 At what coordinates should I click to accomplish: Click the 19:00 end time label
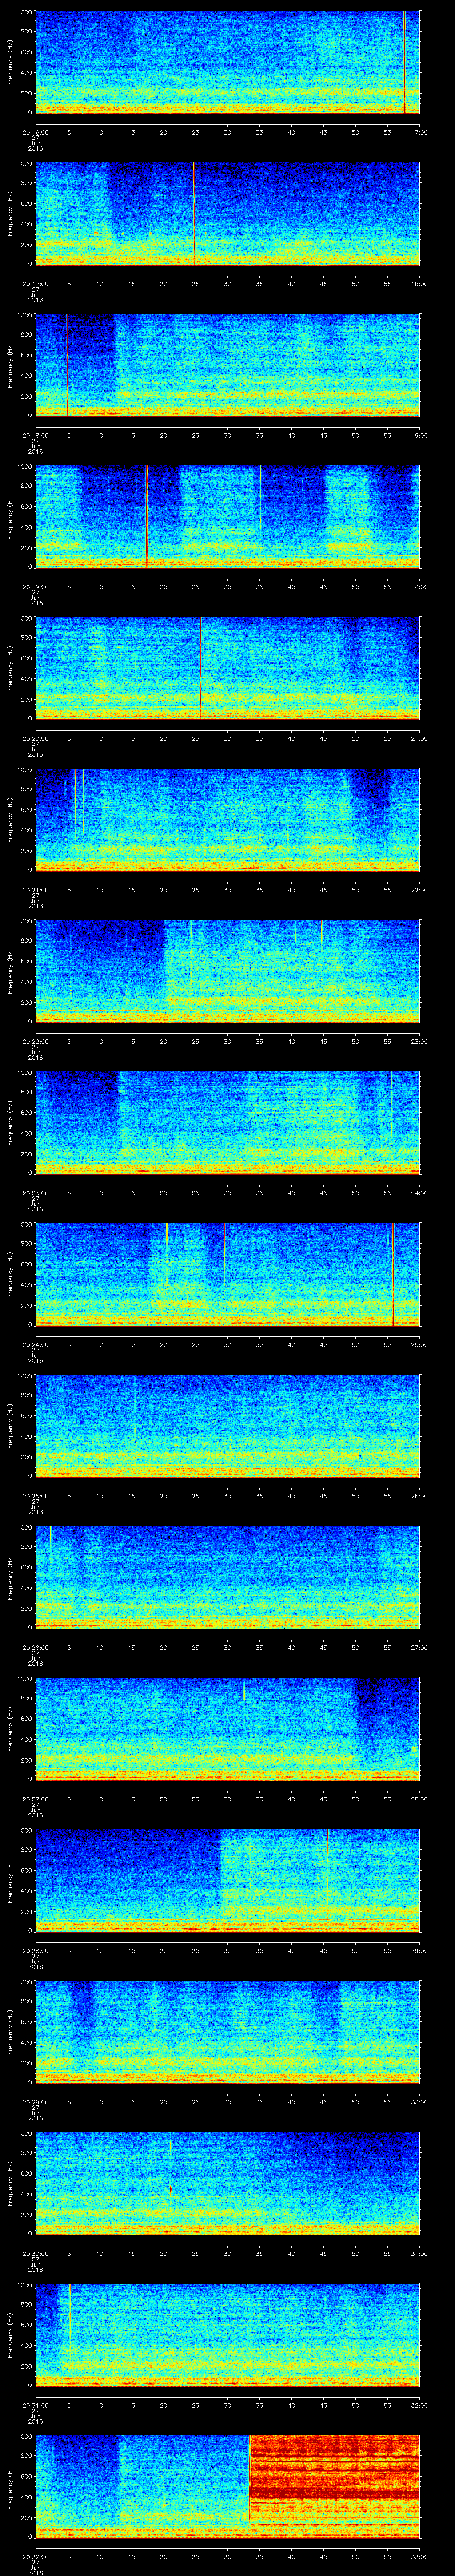[419, 435]
